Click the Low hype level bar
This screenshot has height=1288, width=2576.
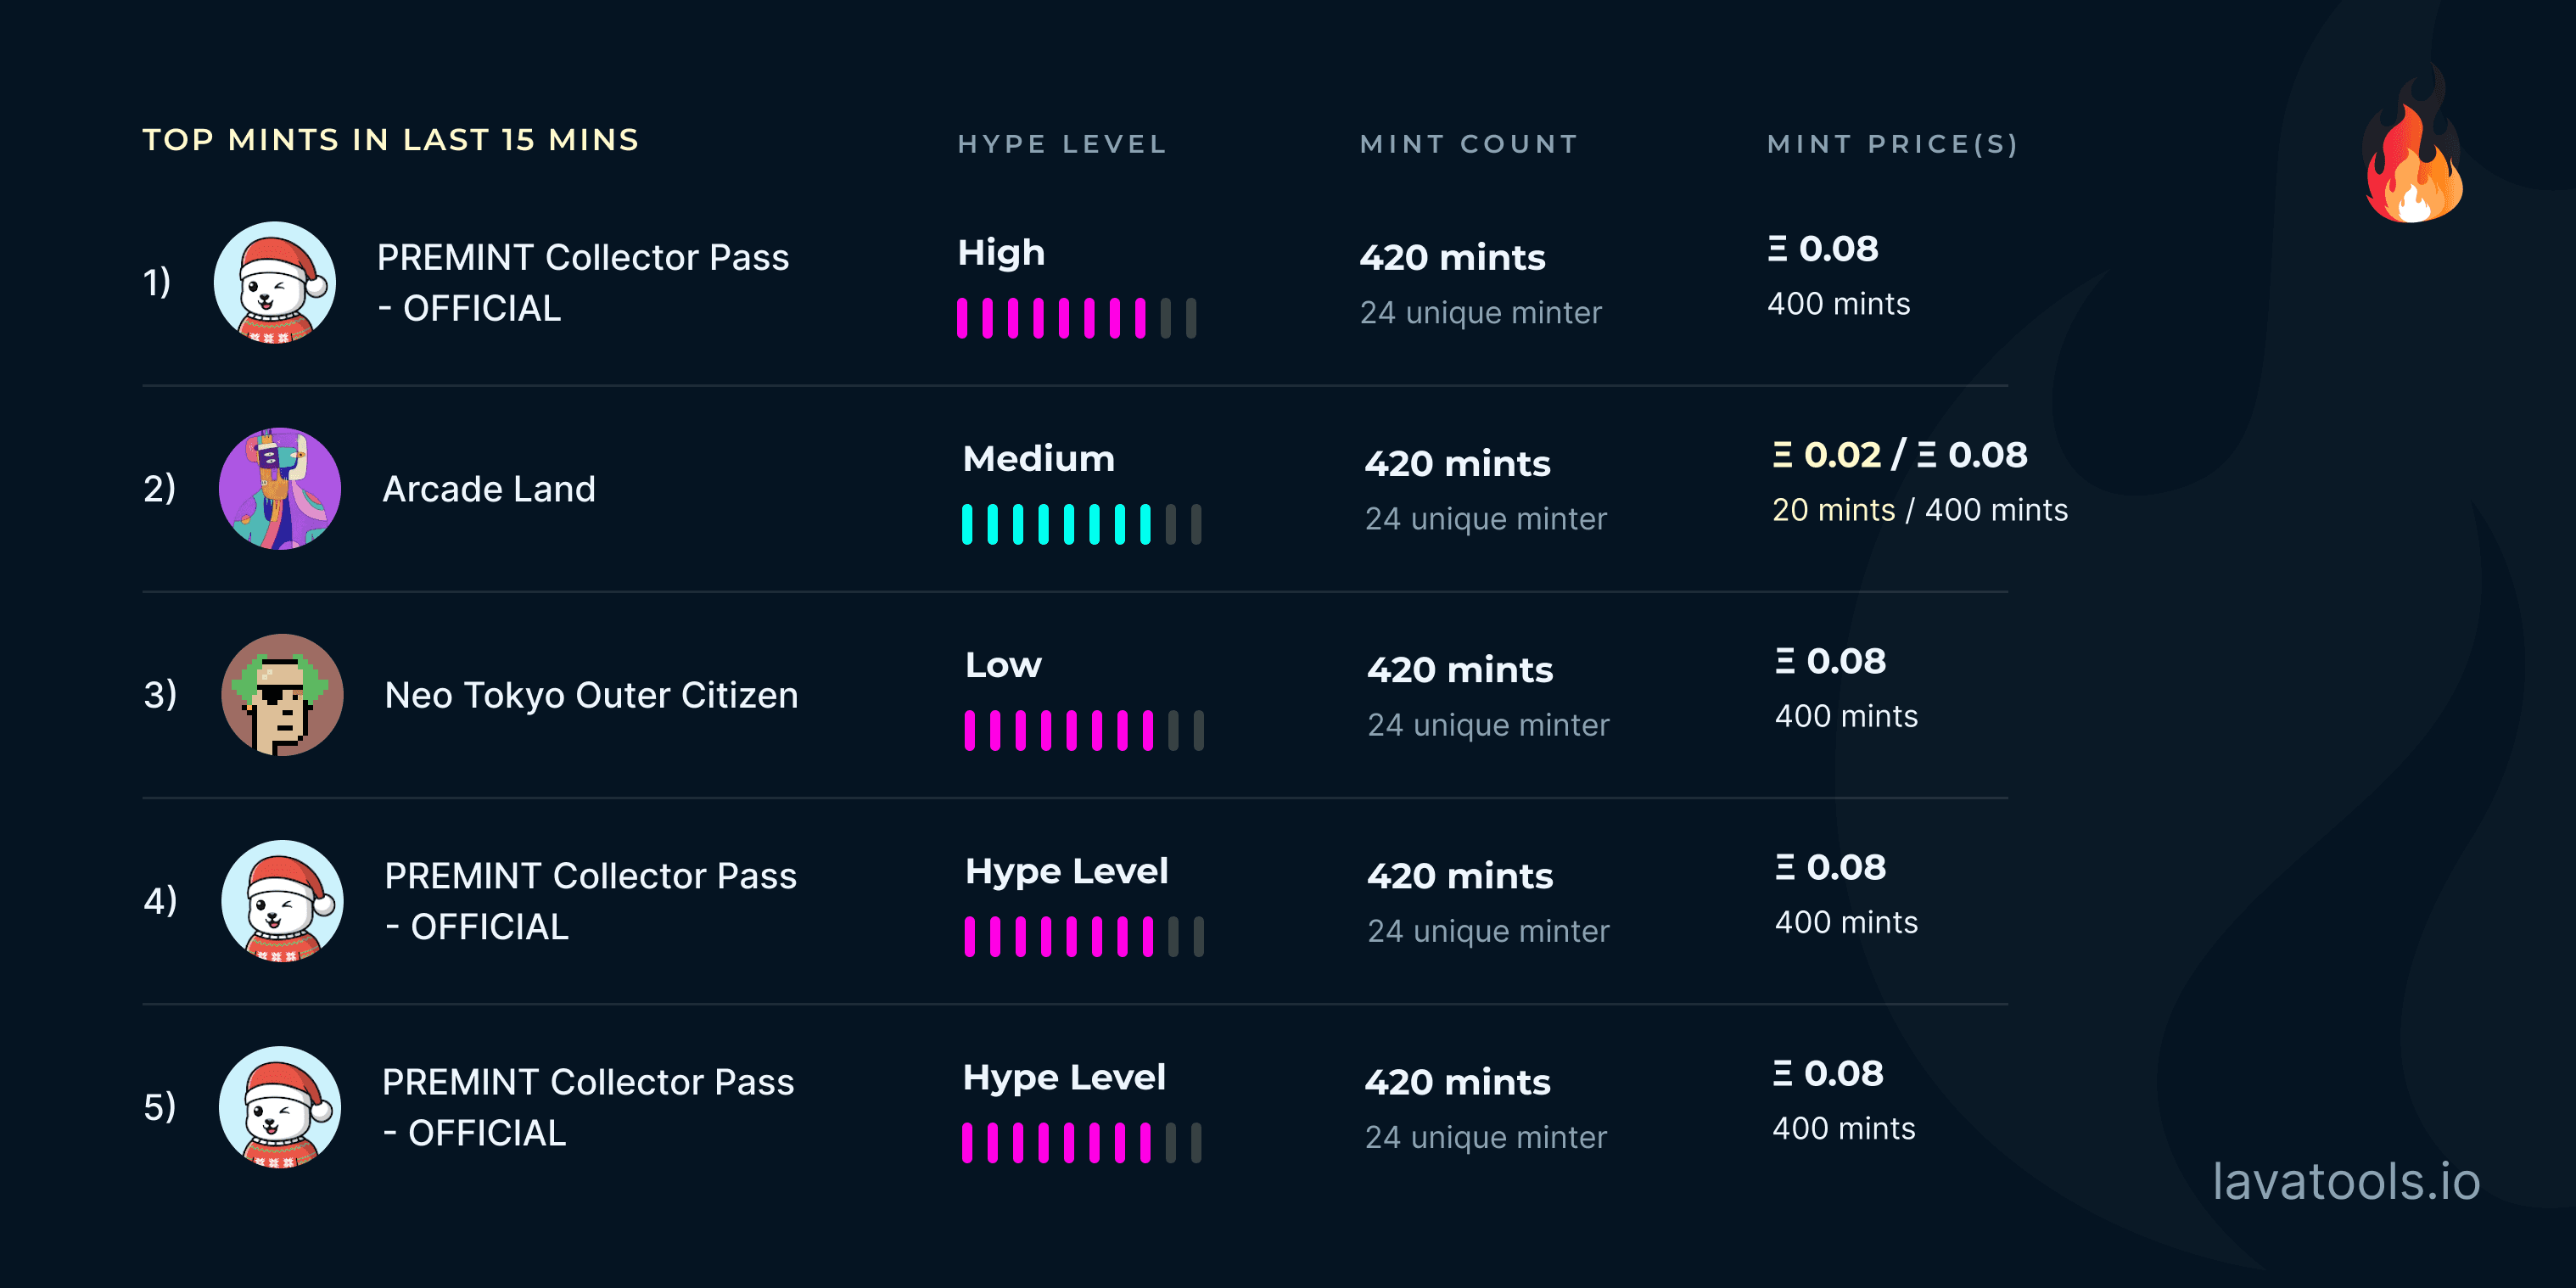[1084, 730]
